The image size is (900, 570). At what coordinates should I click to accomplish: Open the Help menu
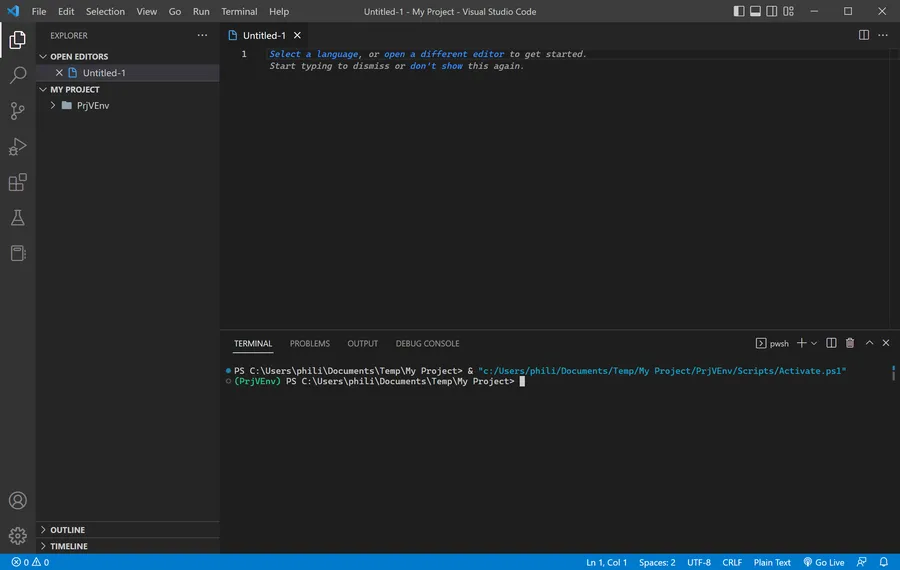point(279,11)
